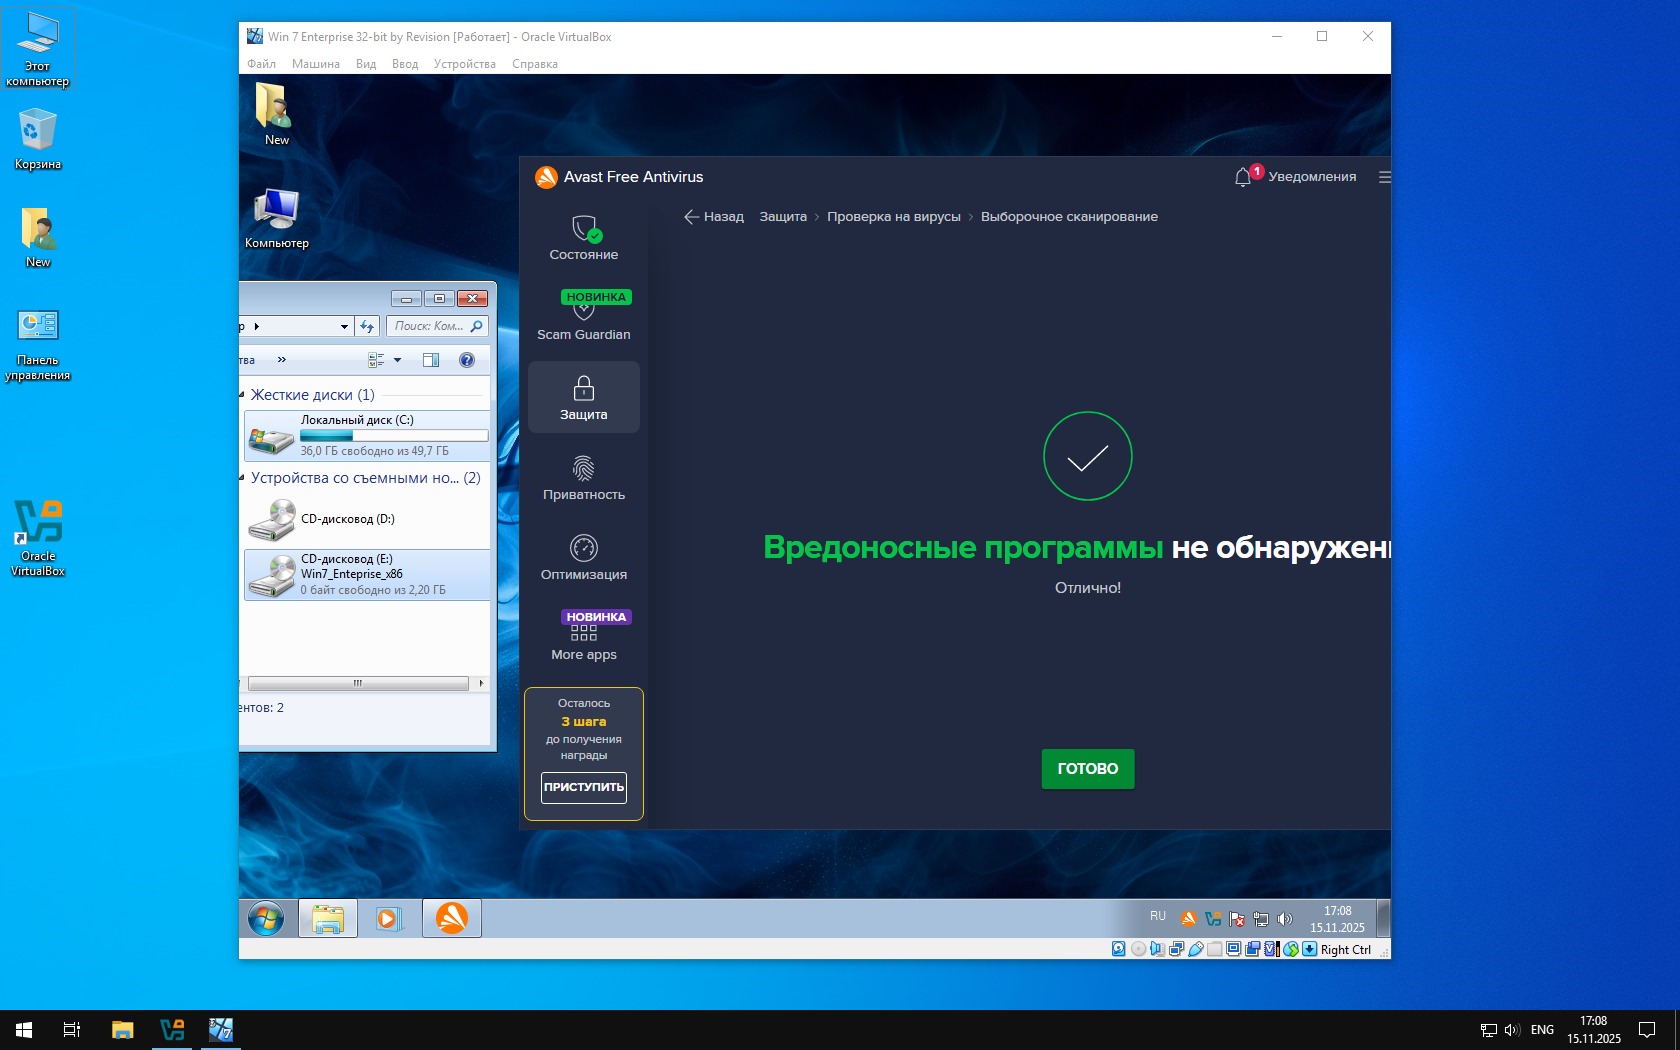Viewport: 1680px width, 1050px height.
Task: Click VirtualBox recording status icon
Action: click(1252, 949)
